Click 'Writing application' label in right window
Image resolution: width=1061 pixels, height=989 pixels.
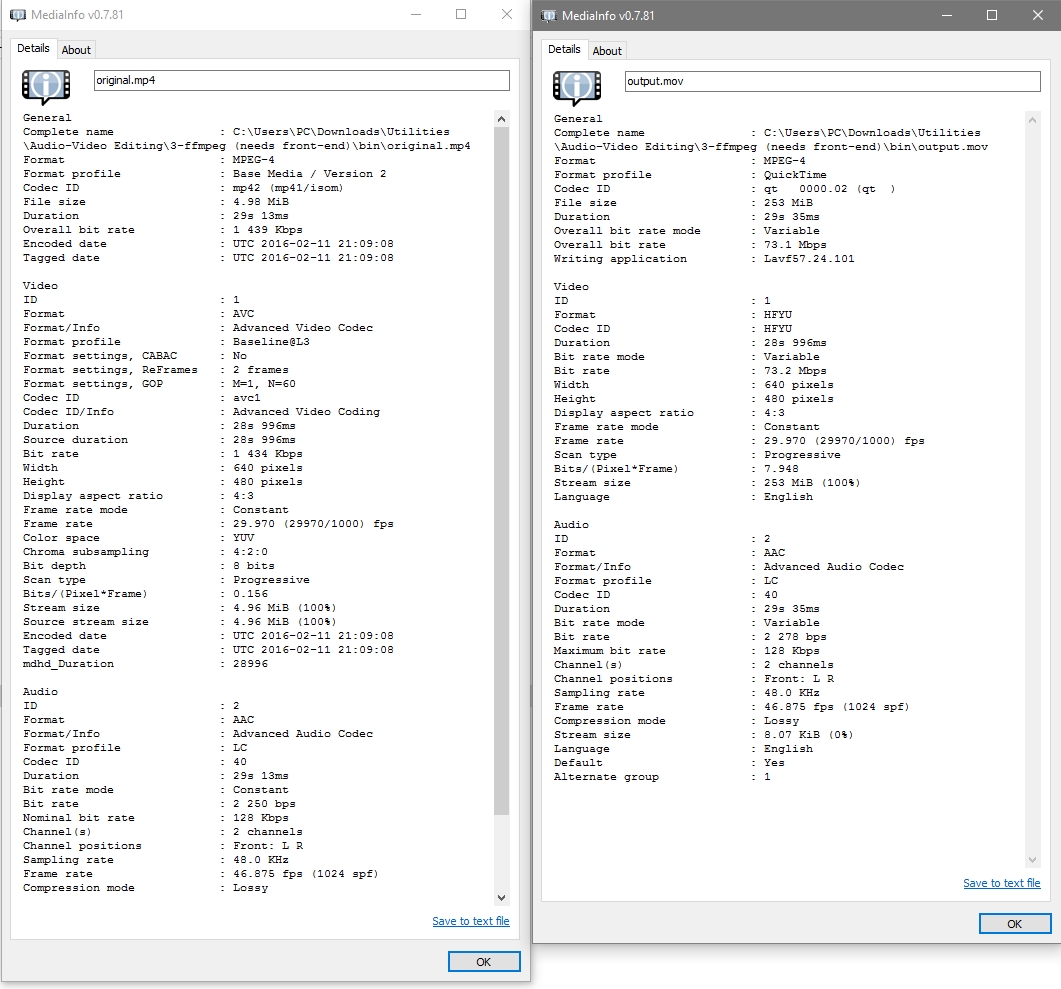620,258
